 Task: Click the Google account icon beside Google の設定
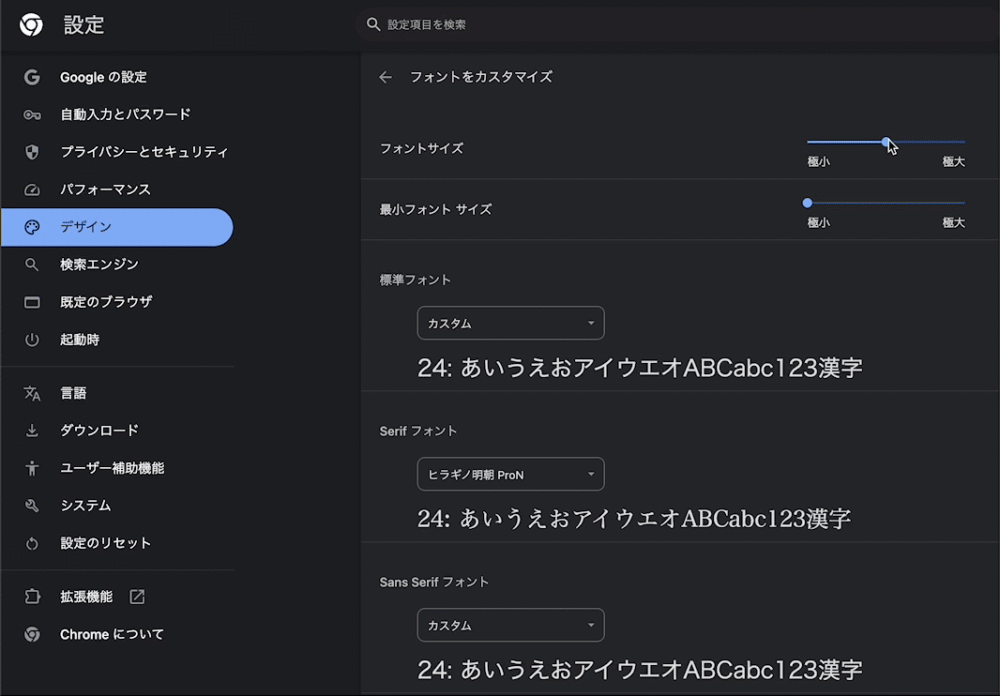pos(30,77)
